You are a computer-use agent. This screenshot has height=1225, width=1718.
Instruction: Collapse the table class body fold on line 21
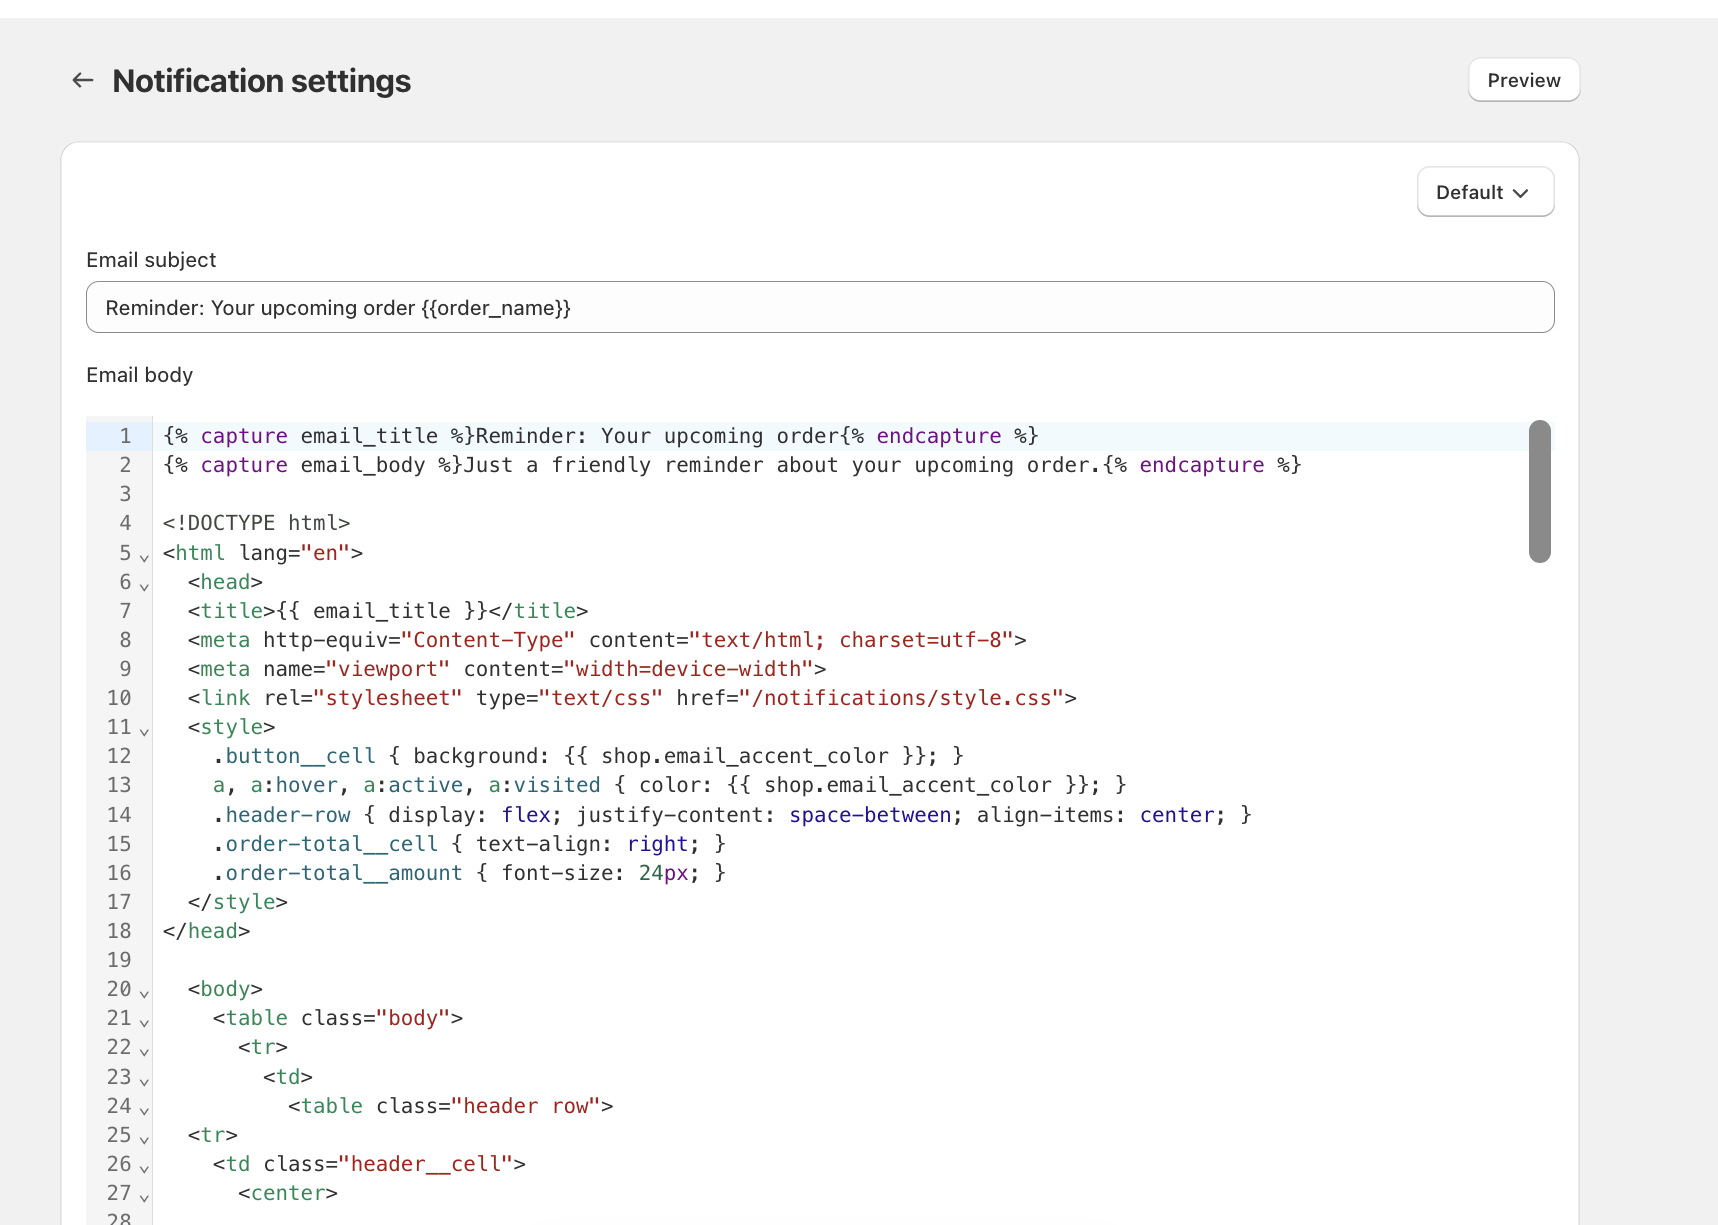[x=144, y=1022]
